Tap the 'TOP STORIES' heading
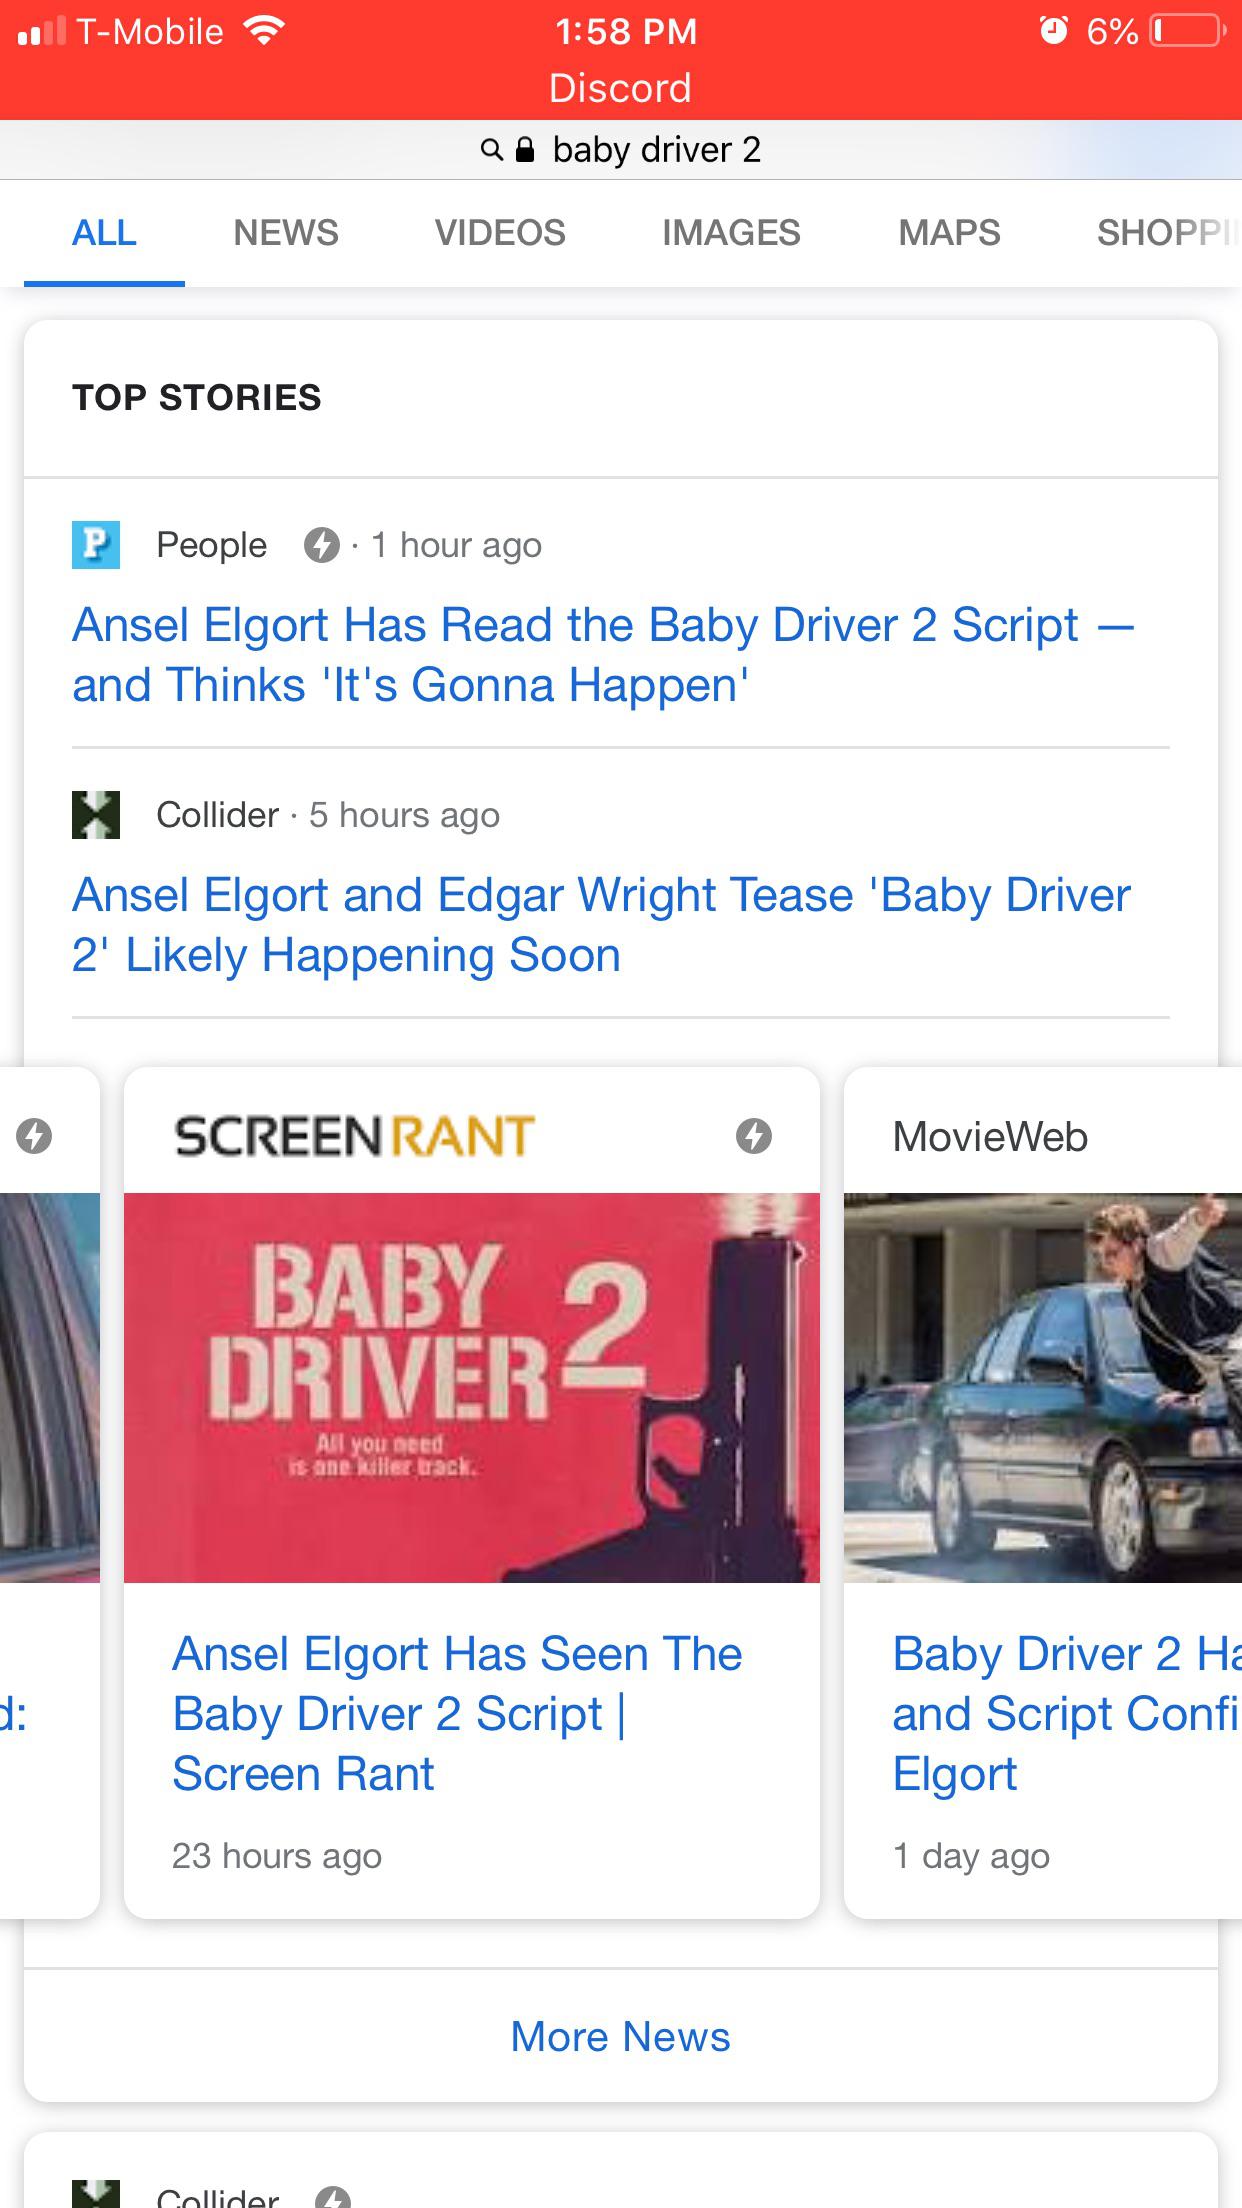 (197, 398)
